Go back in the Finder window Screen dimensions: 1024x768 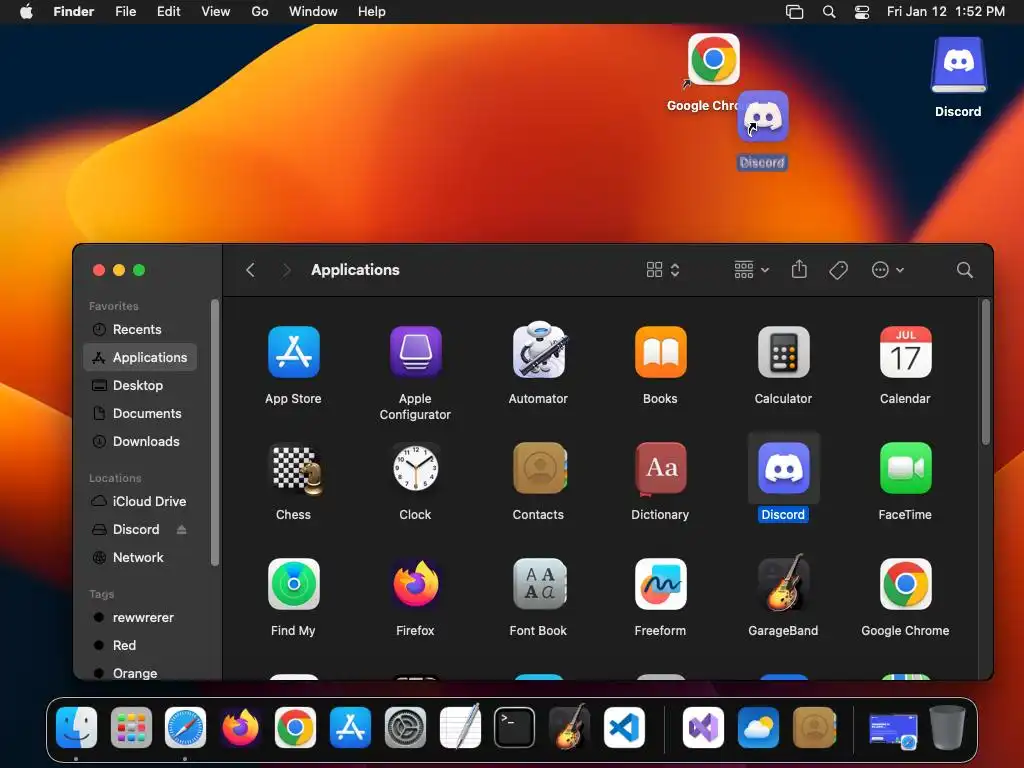[250, 270]
